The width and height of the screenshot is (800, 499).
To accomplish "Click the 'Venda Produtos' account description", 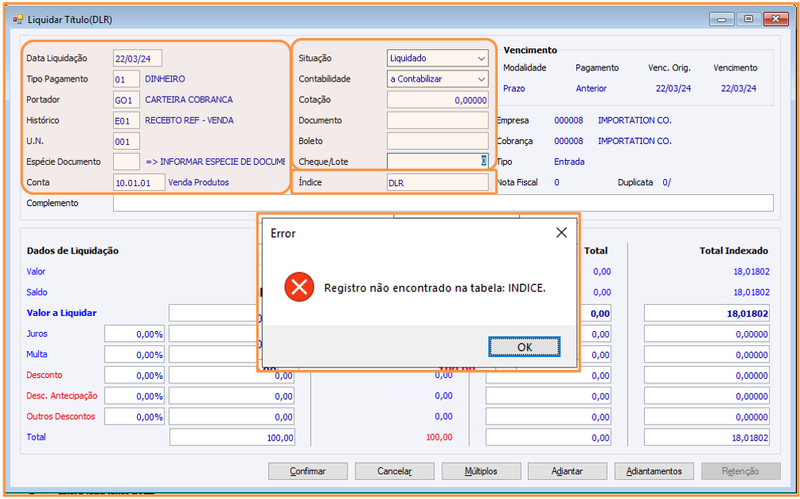I will tap(198, 182).
